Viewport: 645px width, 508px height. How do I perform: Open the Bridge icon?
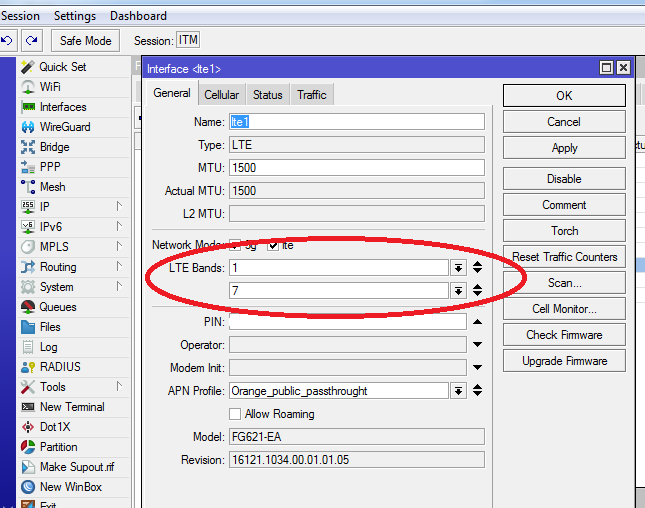28,147
